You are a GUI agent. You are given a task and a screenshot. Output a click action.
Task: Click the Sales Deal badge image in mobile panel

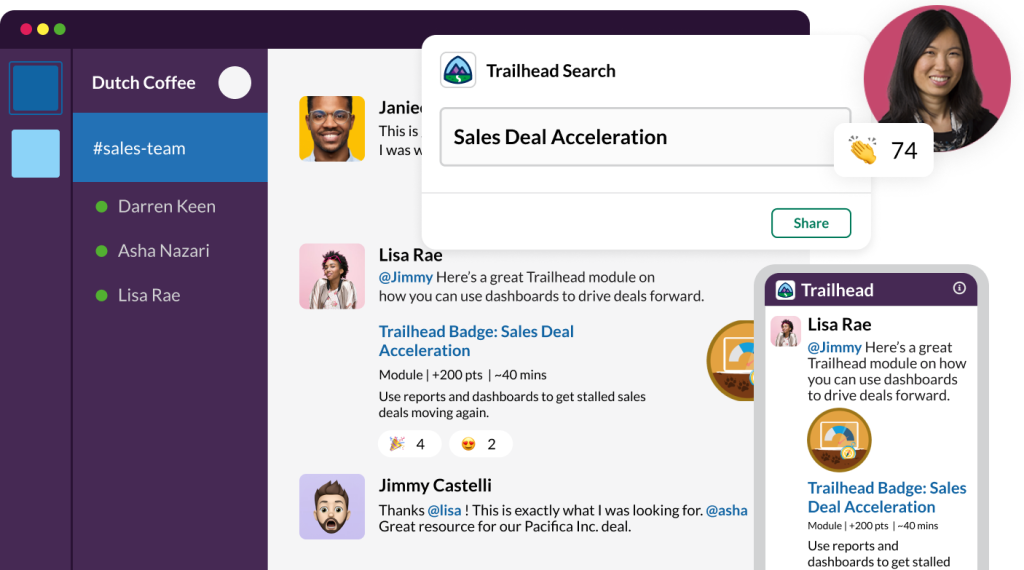click(x=839, y=440)
